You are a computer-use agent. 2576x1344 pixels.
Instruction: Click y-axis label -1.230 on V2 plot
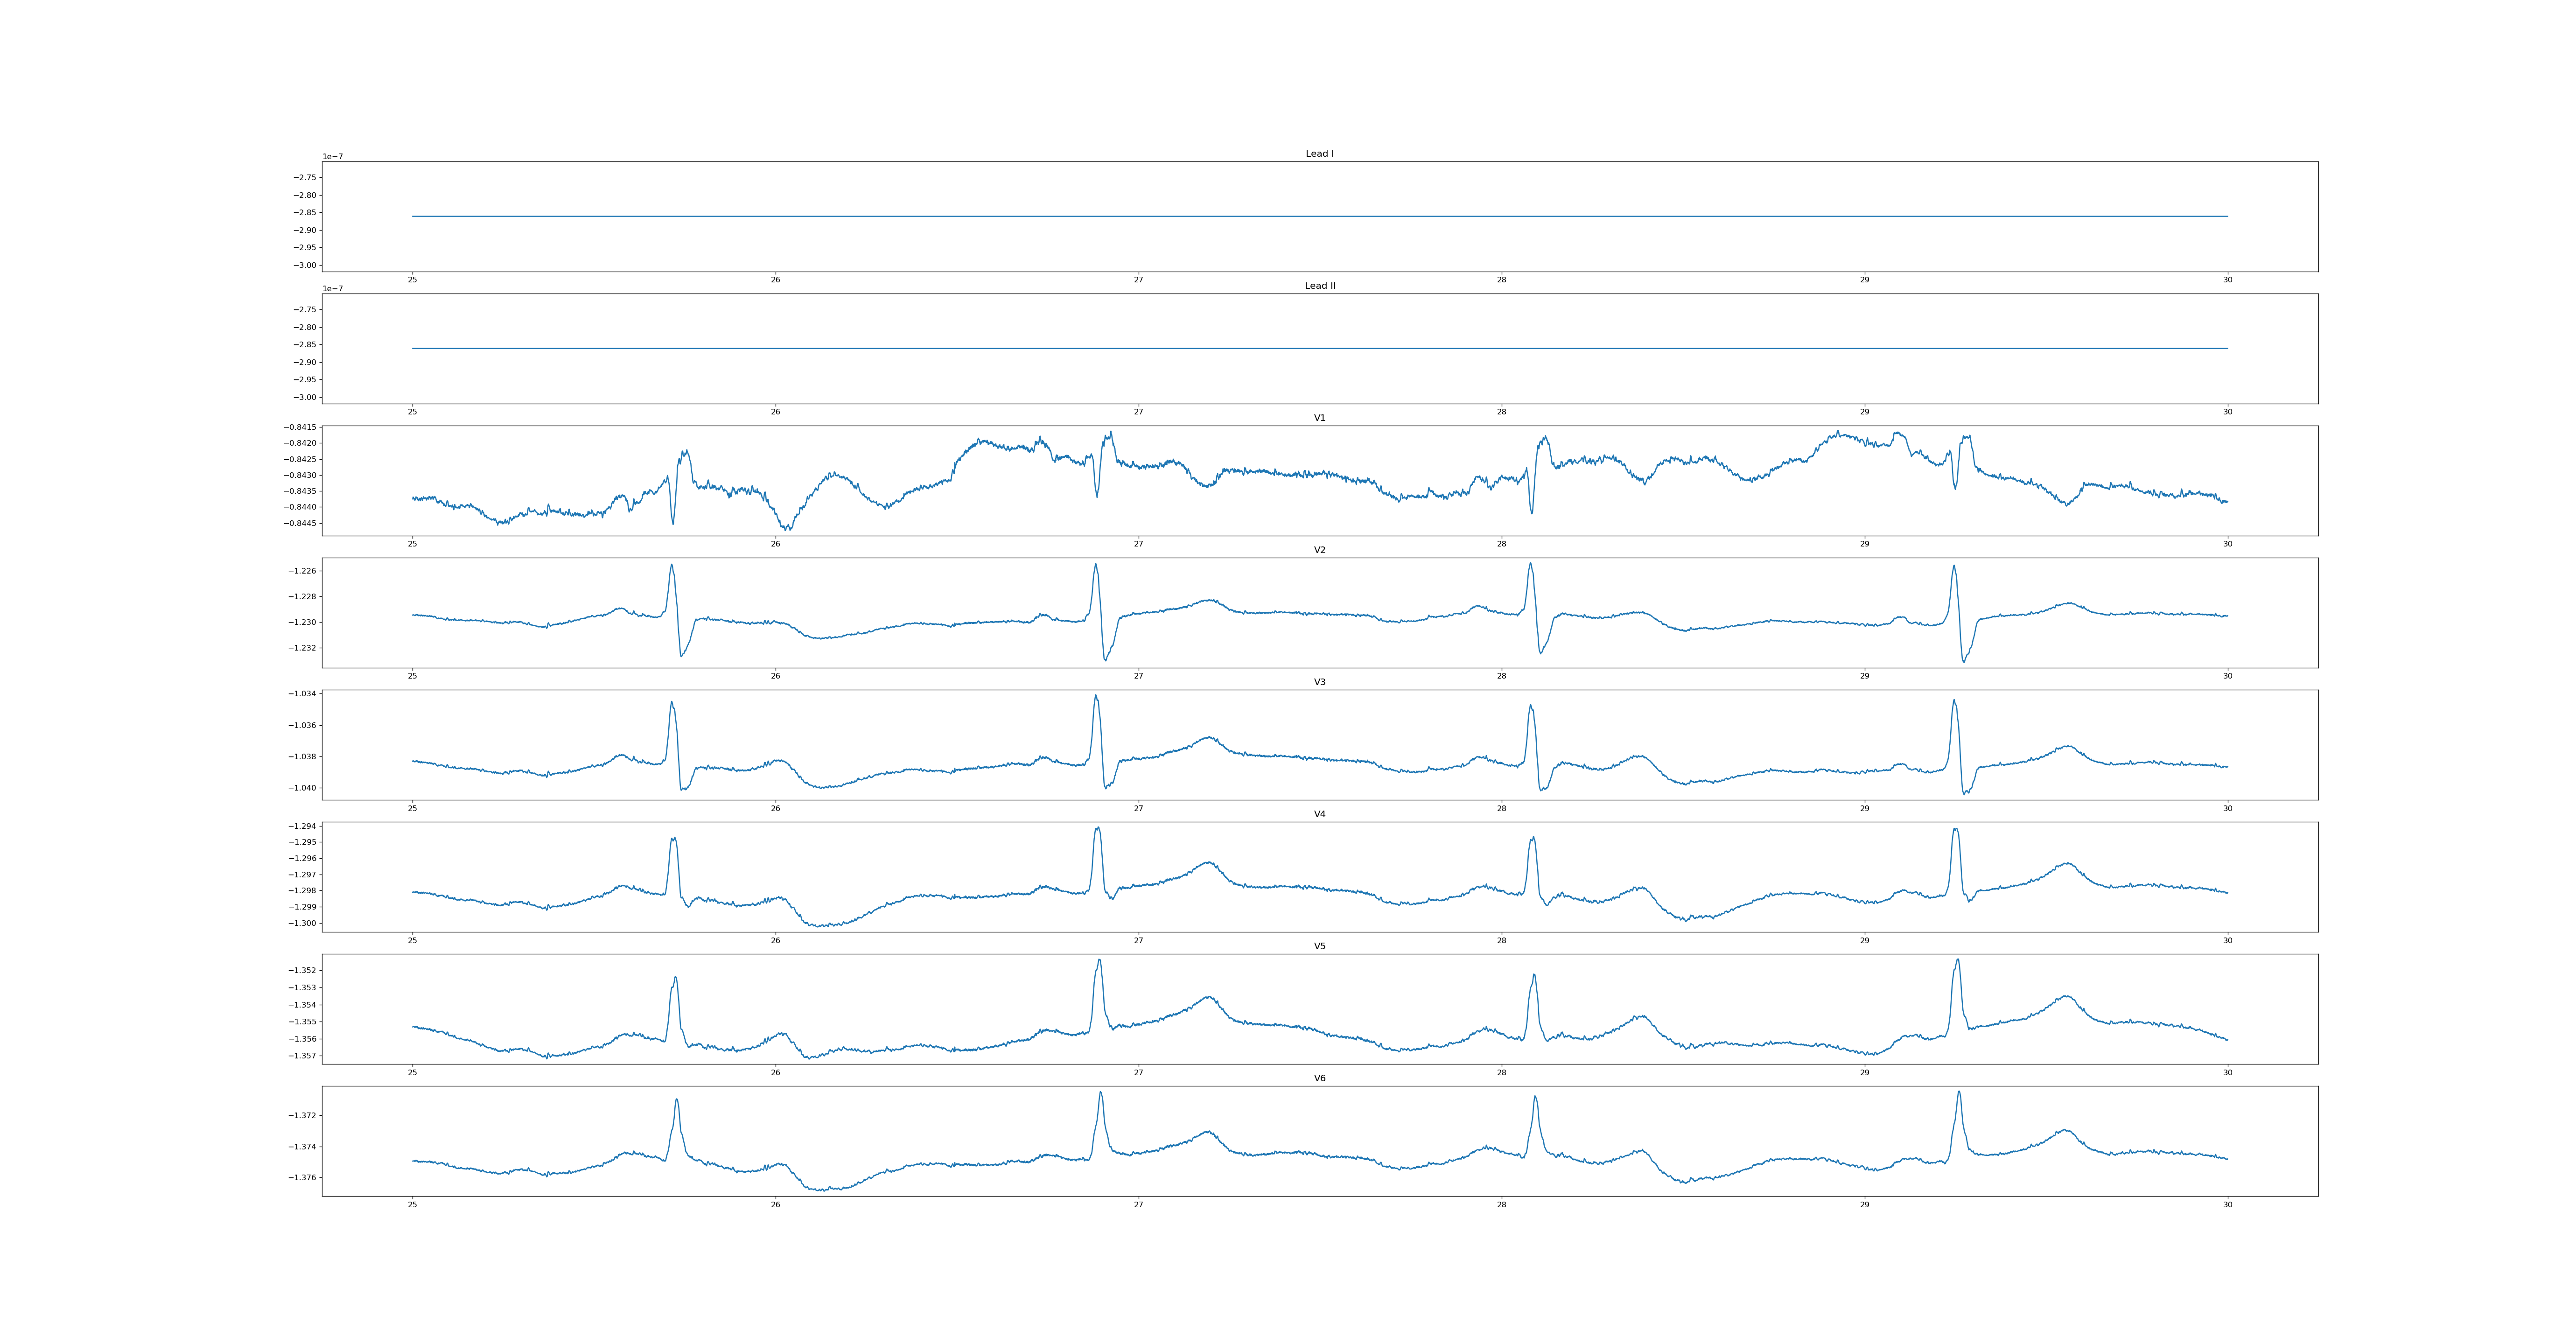pyautogui.click(x=303, y=622)
